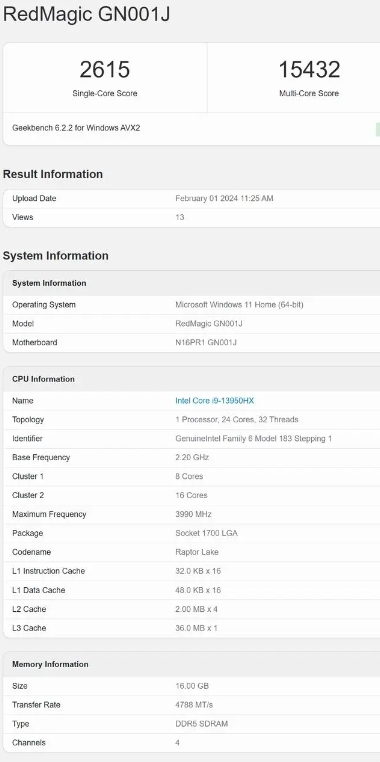Click the Operating System label

point(44,305)
